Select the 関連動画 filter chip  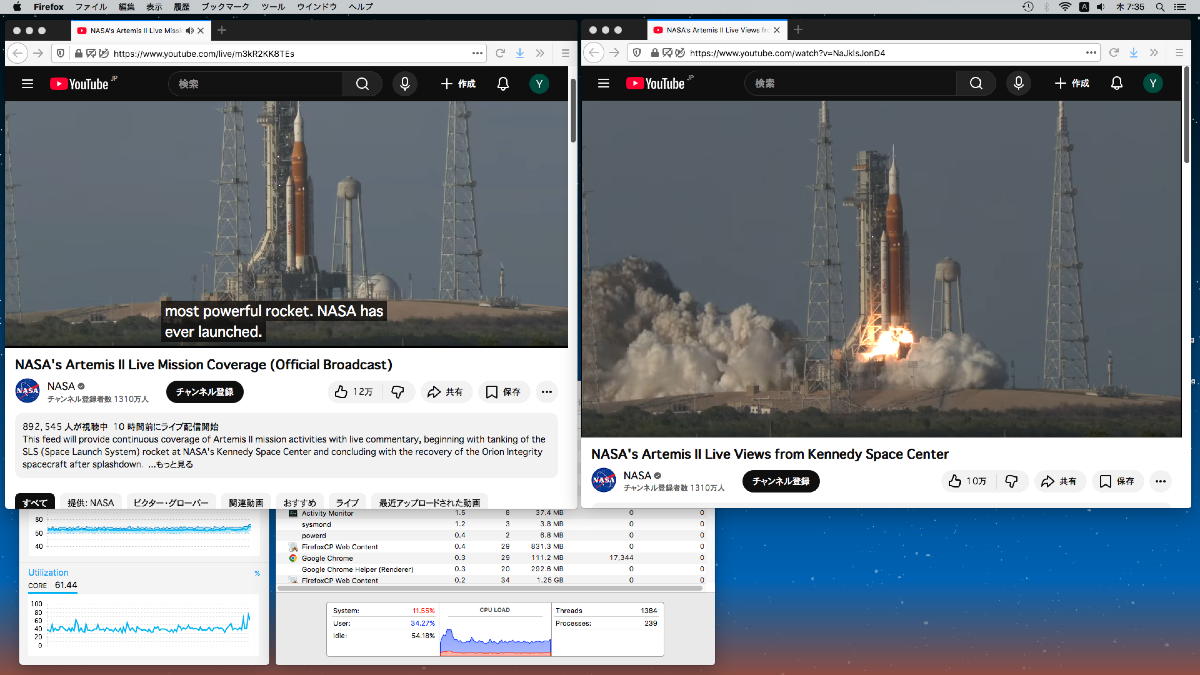(x=246, y=502)
